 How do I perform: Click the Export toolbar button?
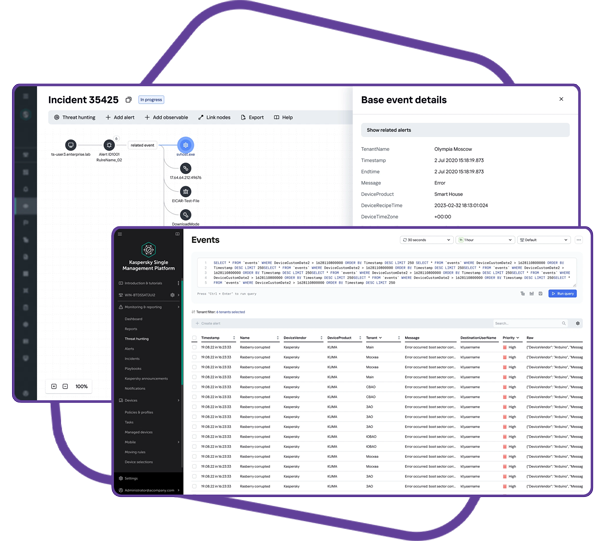pyautogui.click(x=253, y=117)
